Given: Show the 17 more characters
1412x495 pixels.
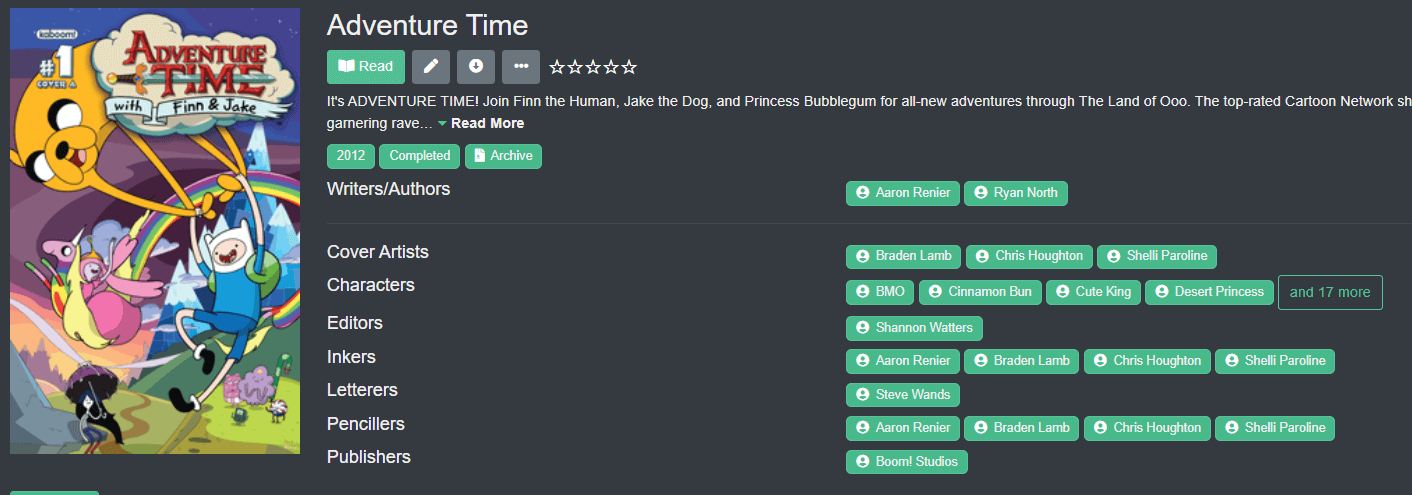Looking at the screenshot, I should click(1330, 292).
